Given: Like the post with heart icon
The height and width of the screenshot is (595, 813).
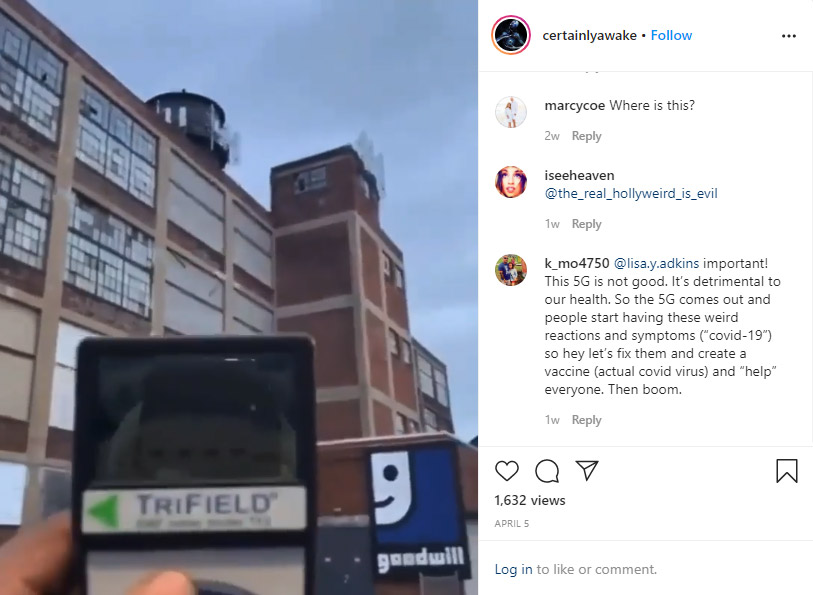Looking at the screenshot, I should point(507,471).
